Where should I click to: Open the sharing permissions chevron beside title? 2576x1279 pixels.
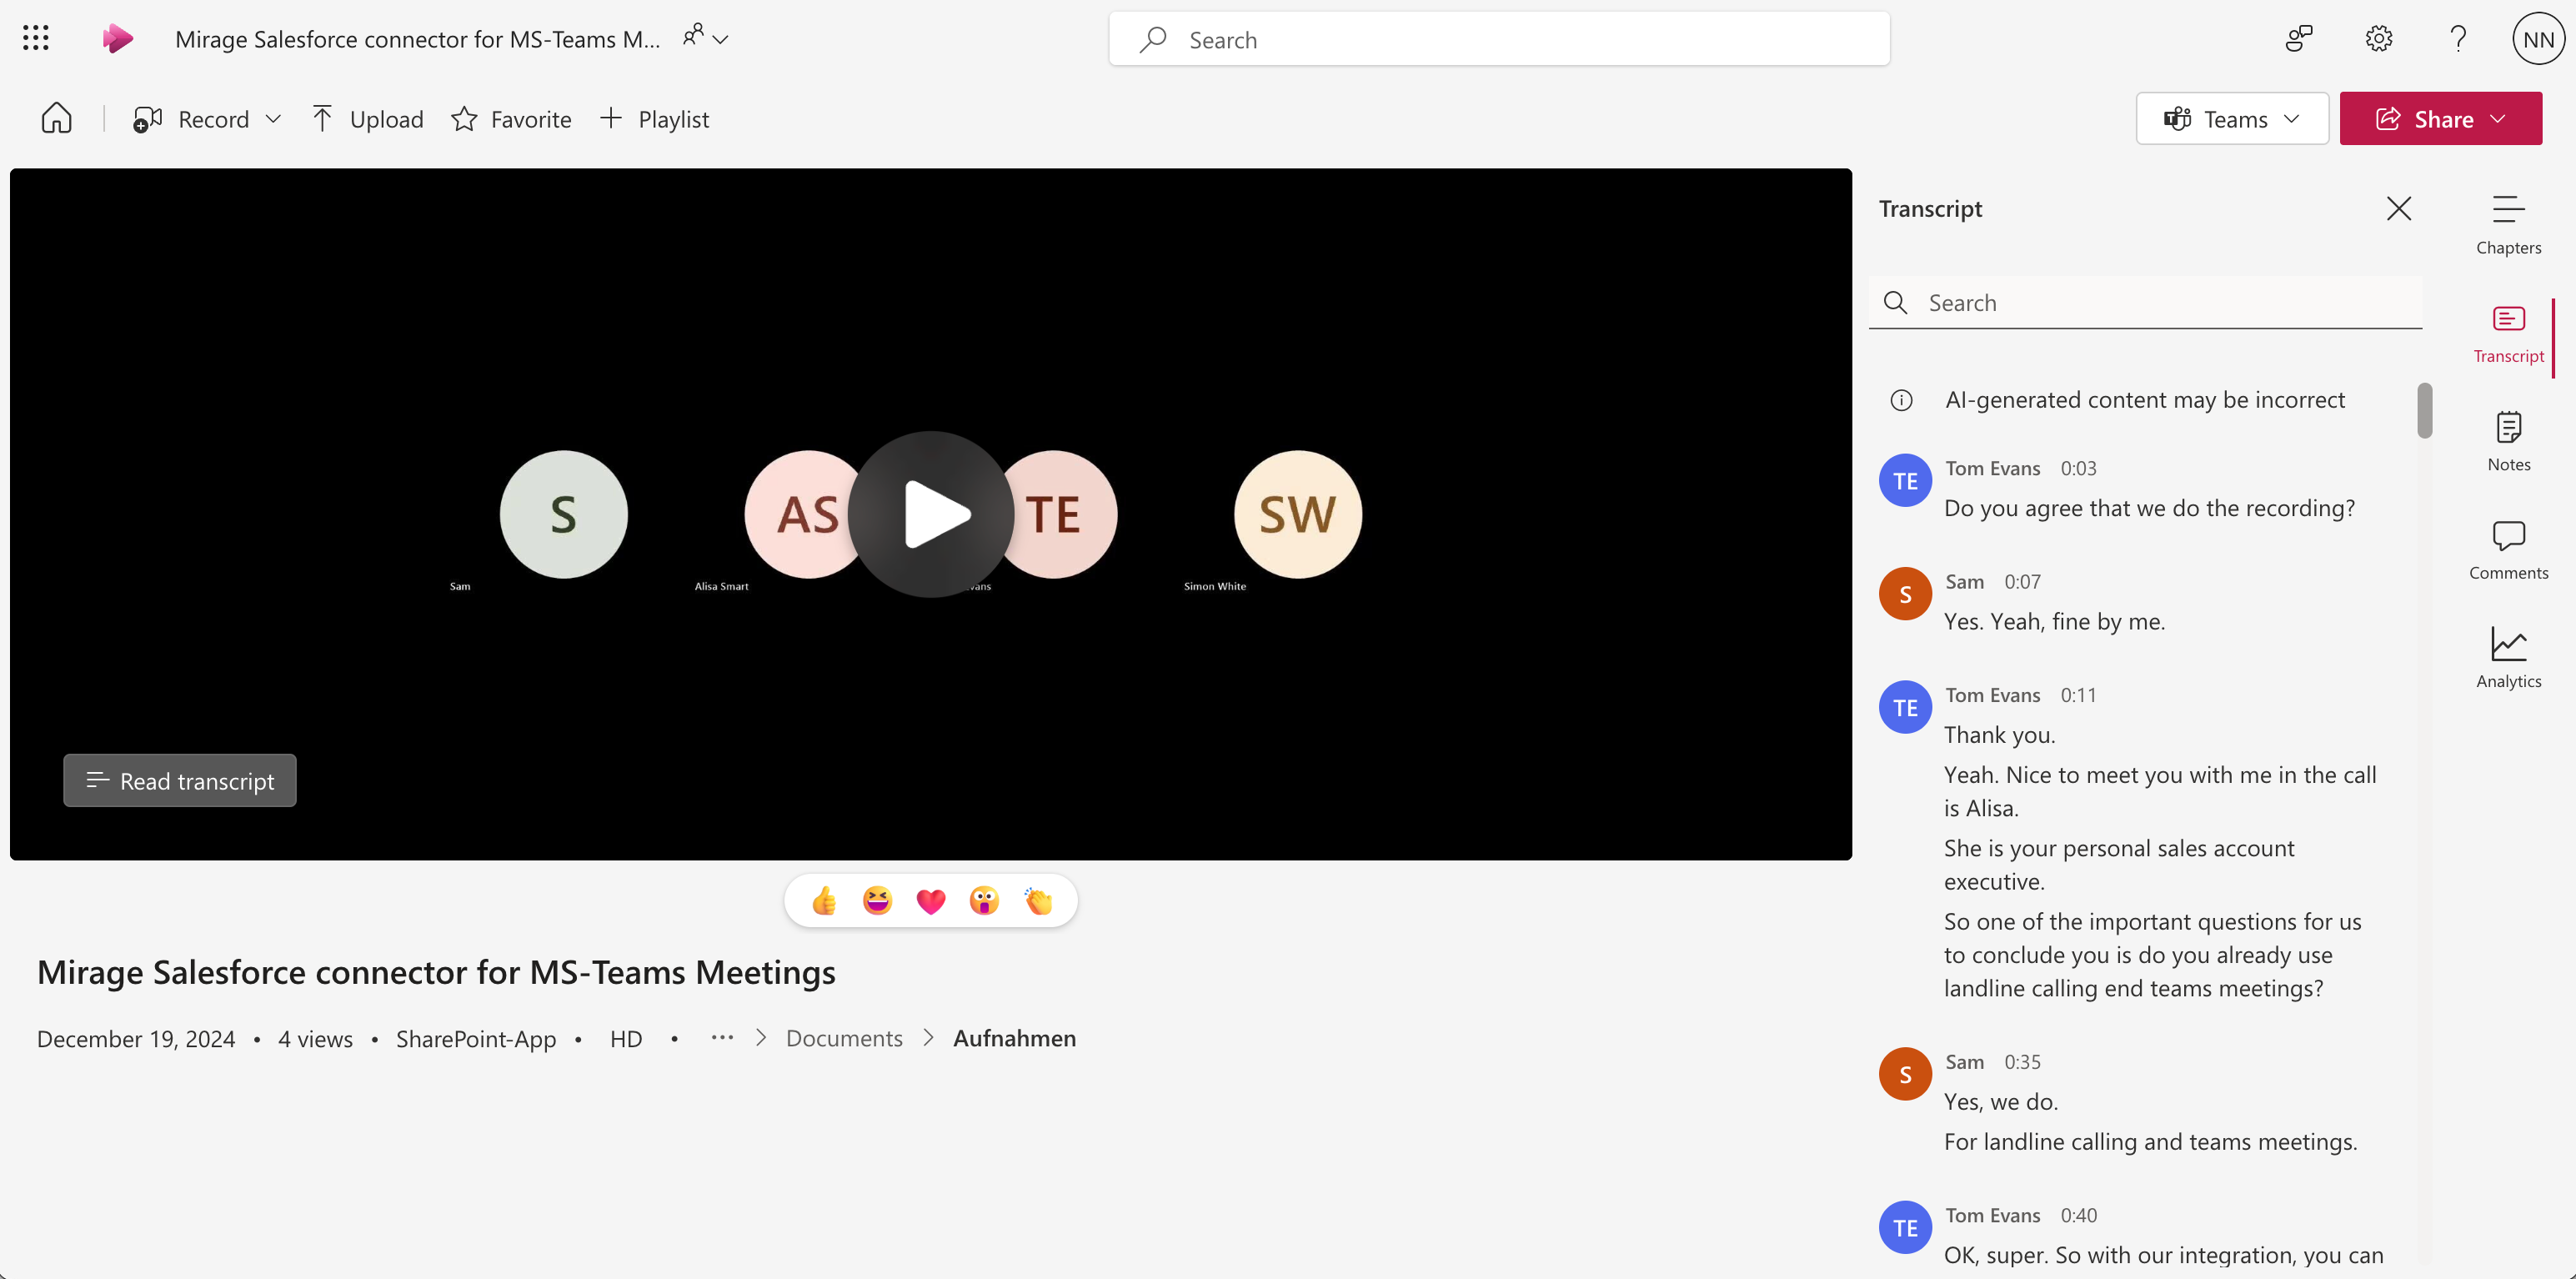pos(721,40)
